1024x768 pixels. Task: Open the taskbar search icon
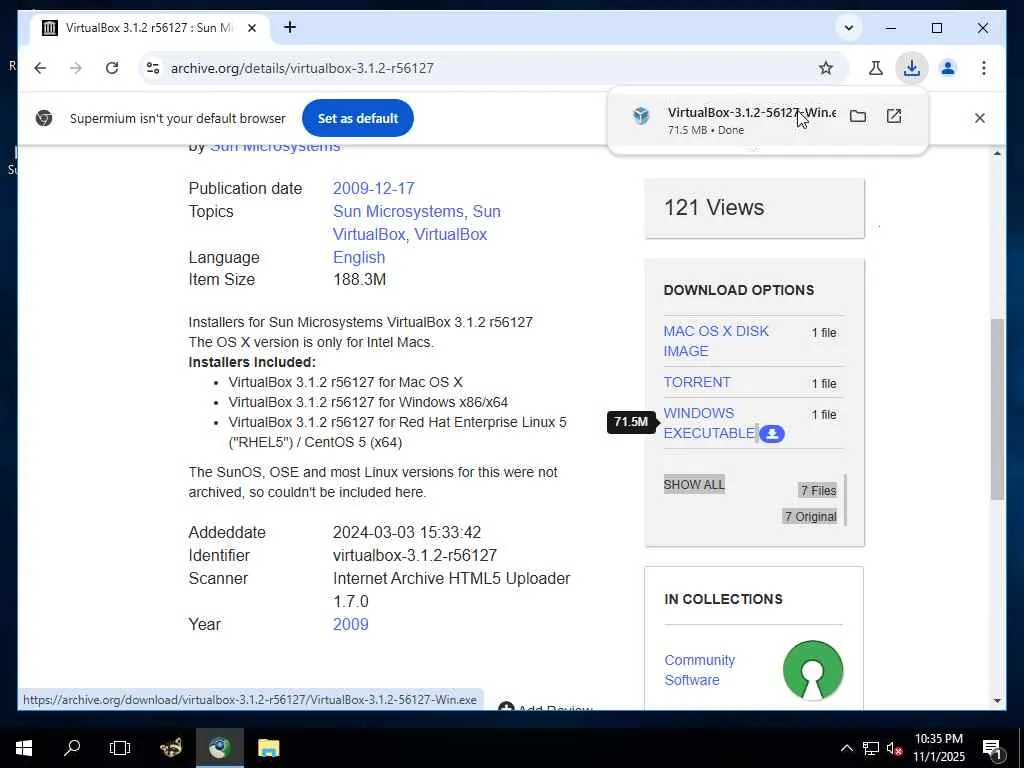[x=72, y=748]
